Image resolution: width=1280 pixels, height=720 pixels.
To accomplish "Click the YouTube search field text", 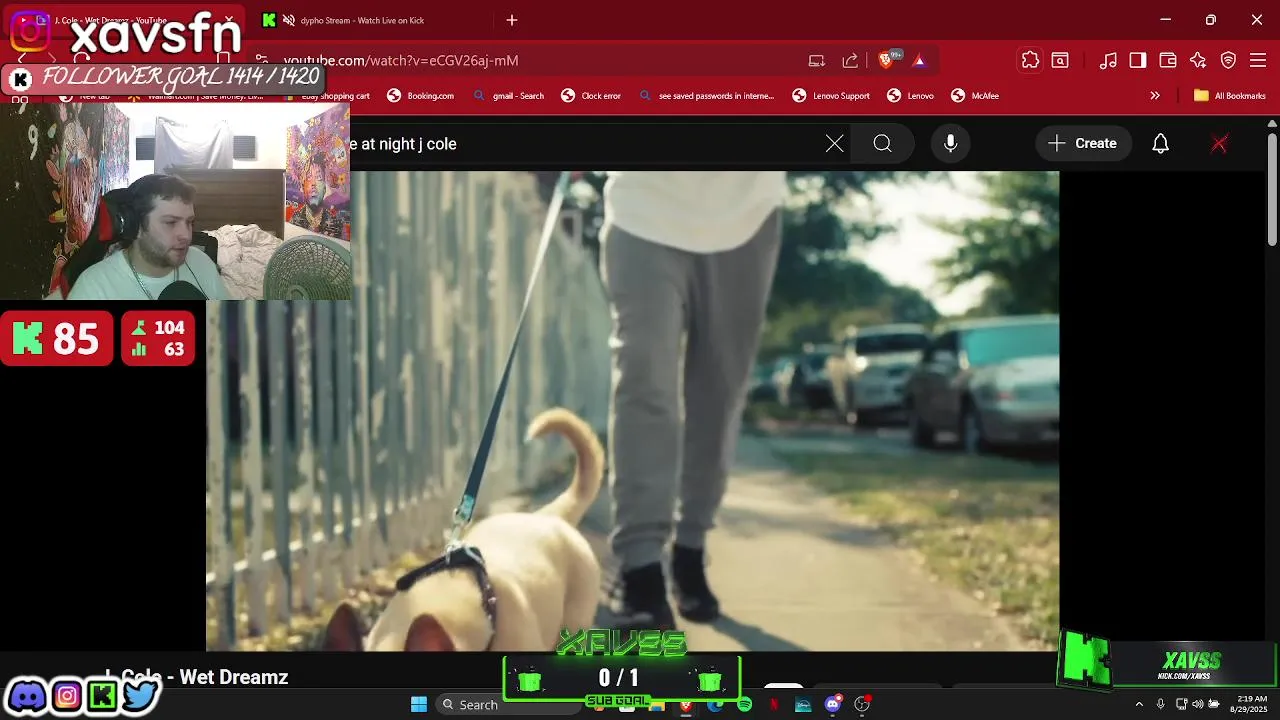I will pos(403,144).
